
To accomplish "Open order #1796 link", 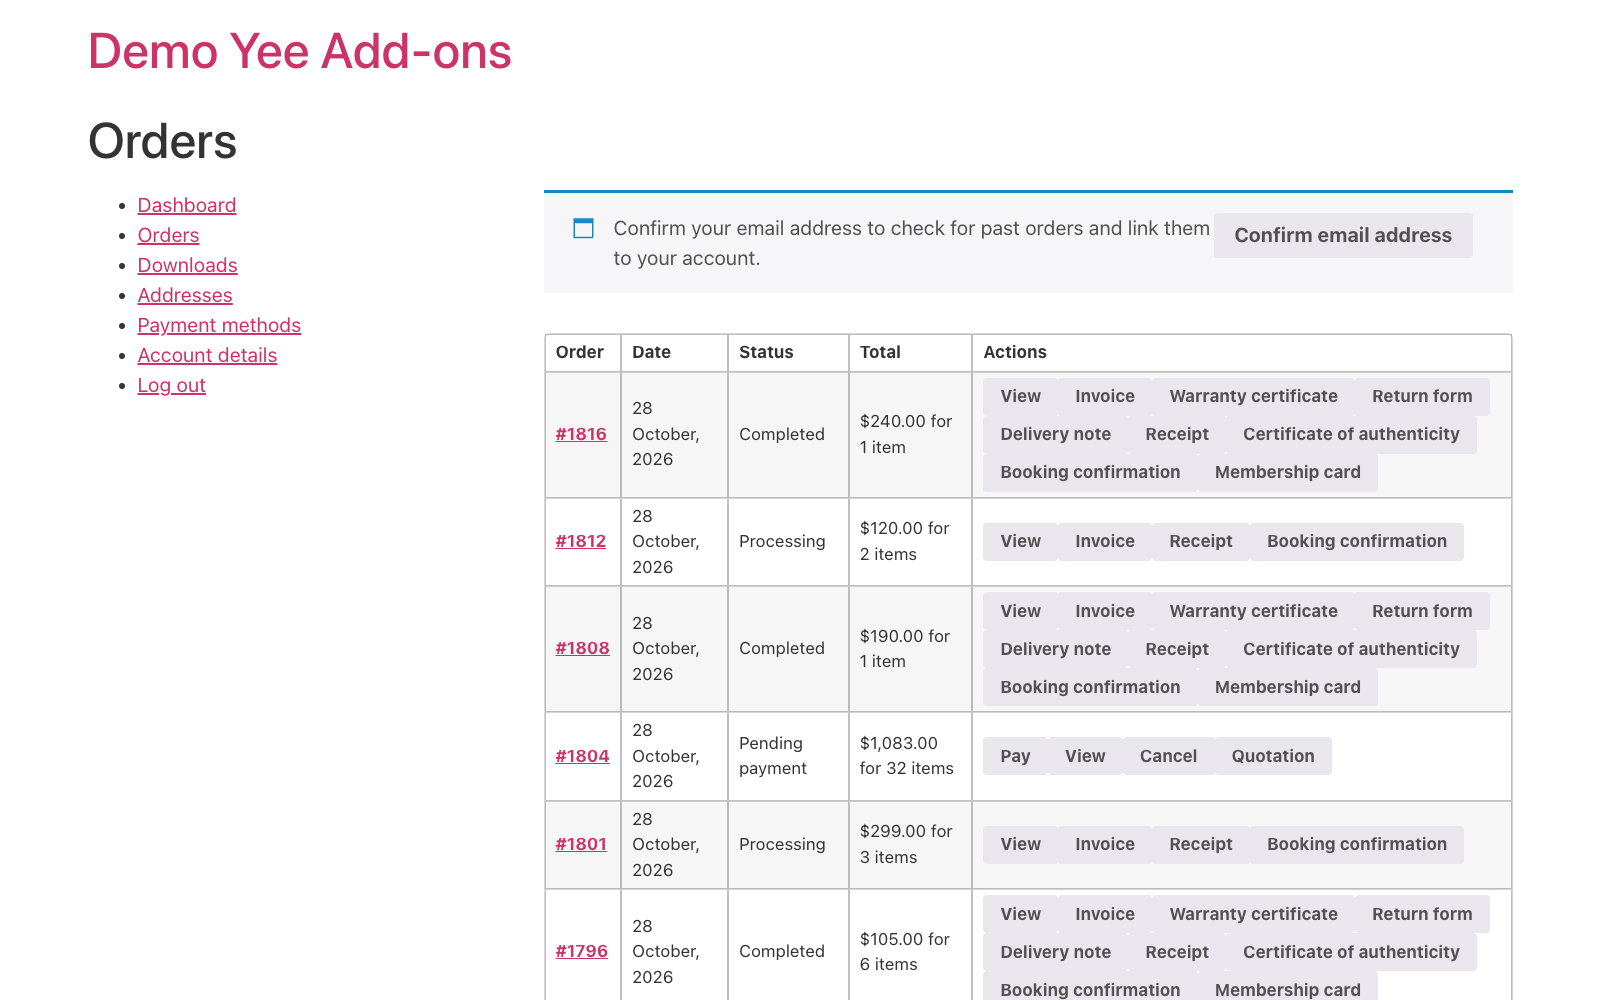I will [582, 951].
